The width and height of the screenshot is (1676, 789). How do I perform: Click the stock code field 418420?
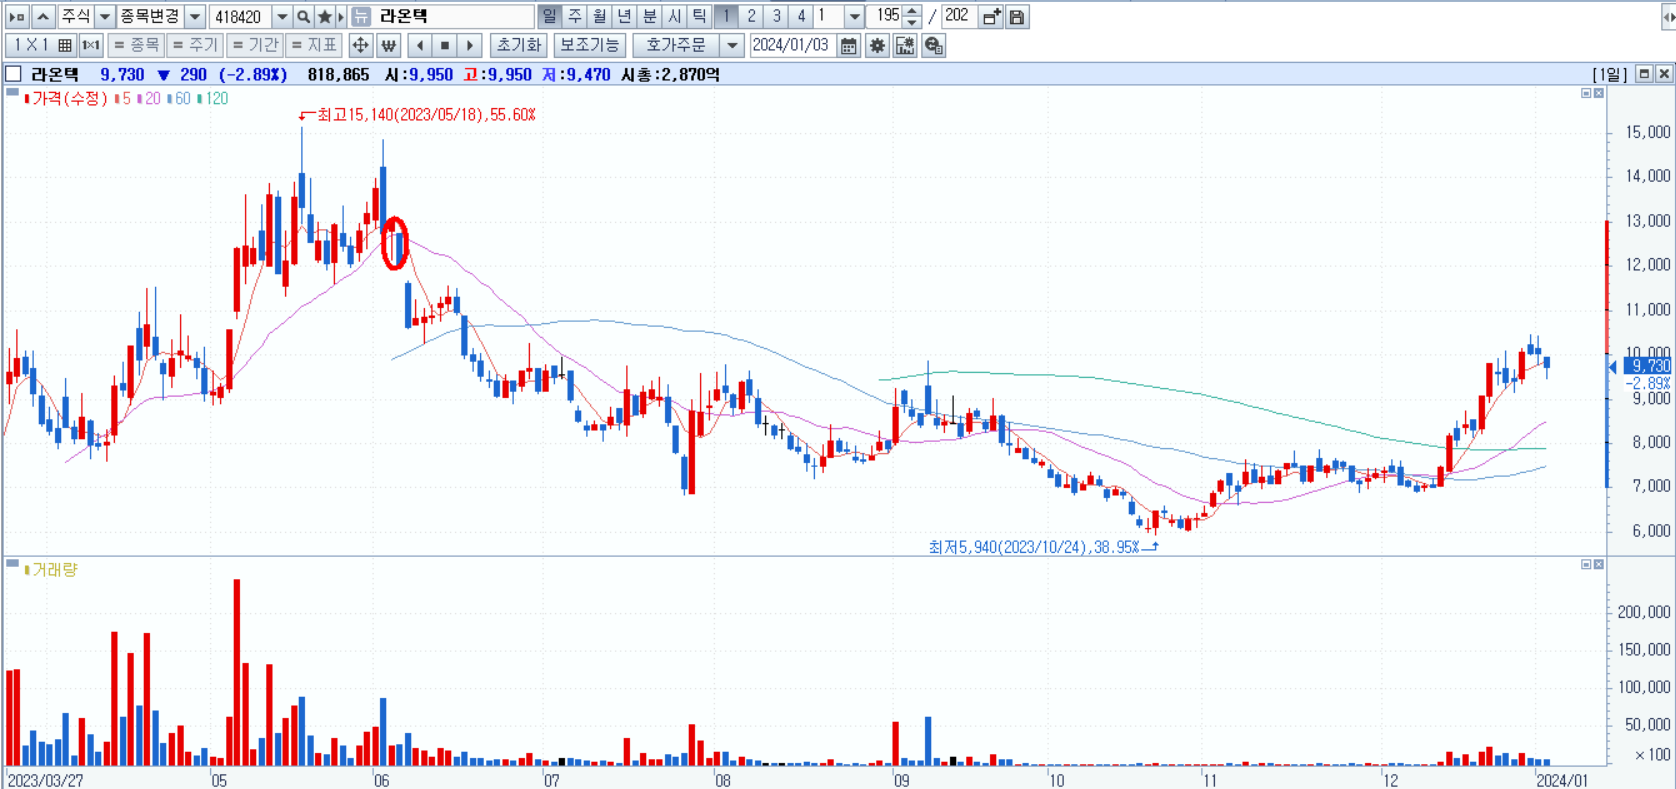coord(240,17)
